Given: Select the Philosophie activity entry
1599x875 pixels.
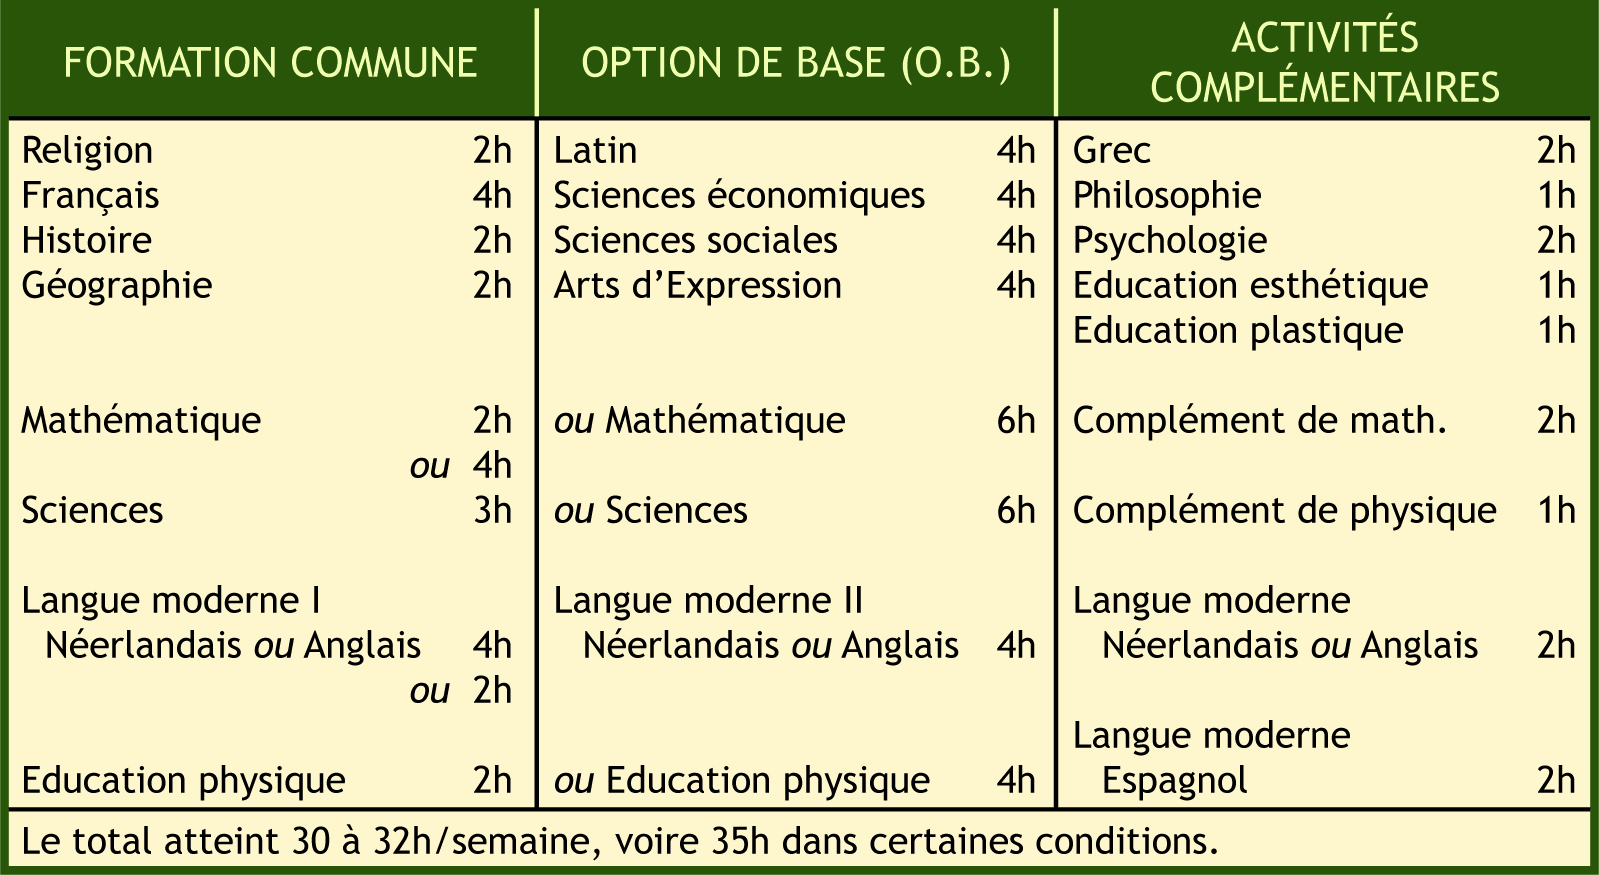Looking at the screenshot, I should tap(1167, 196).
